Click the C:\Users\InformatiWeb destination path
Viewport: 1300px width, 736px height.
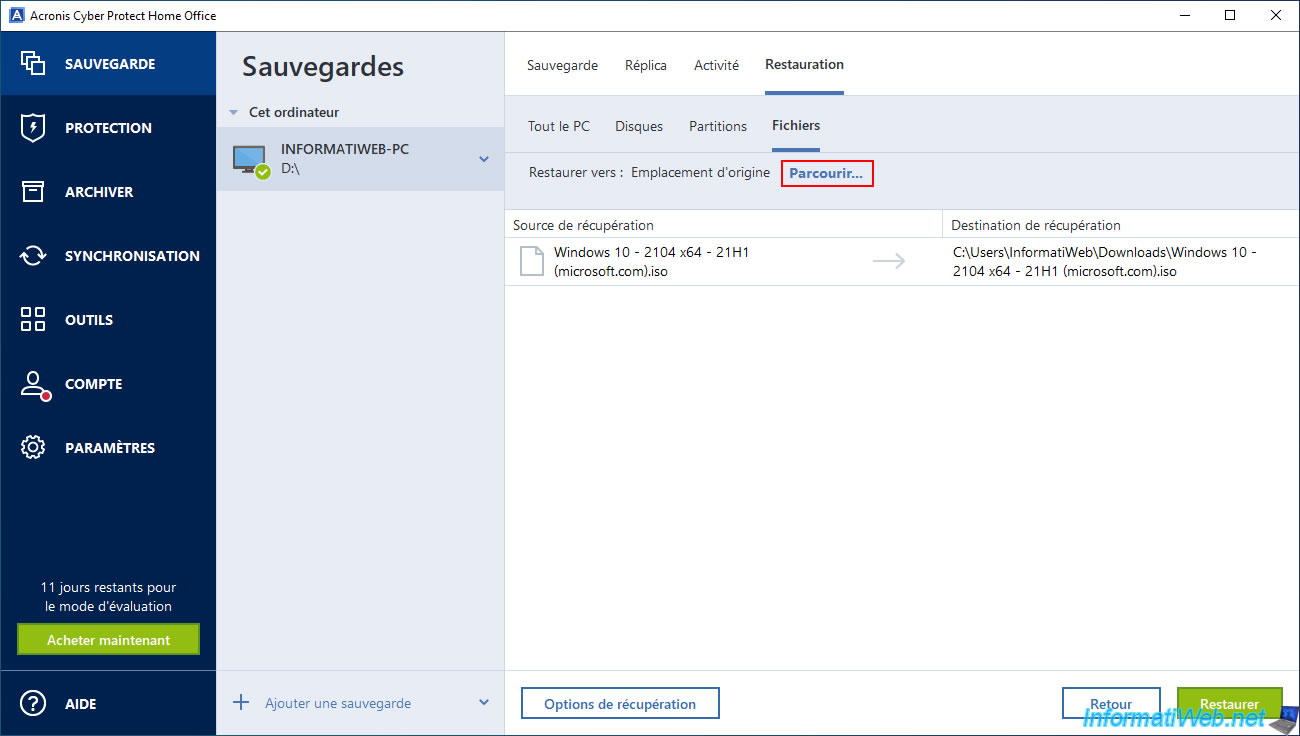point(1105,262)
